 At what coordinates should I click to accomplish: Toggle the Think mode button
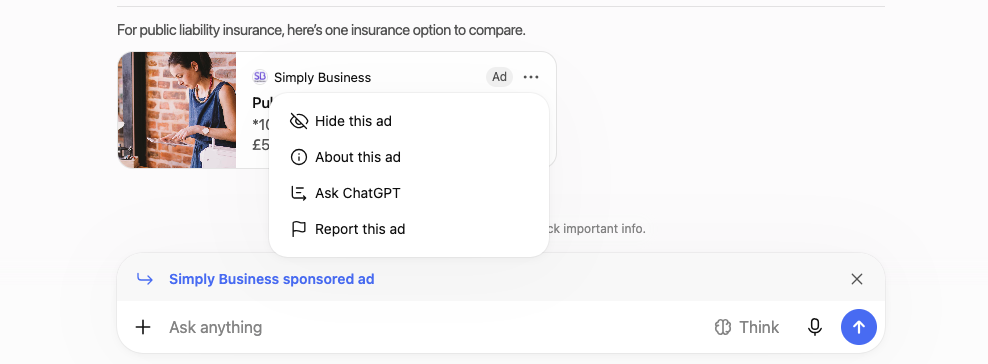tap(747, 327)
